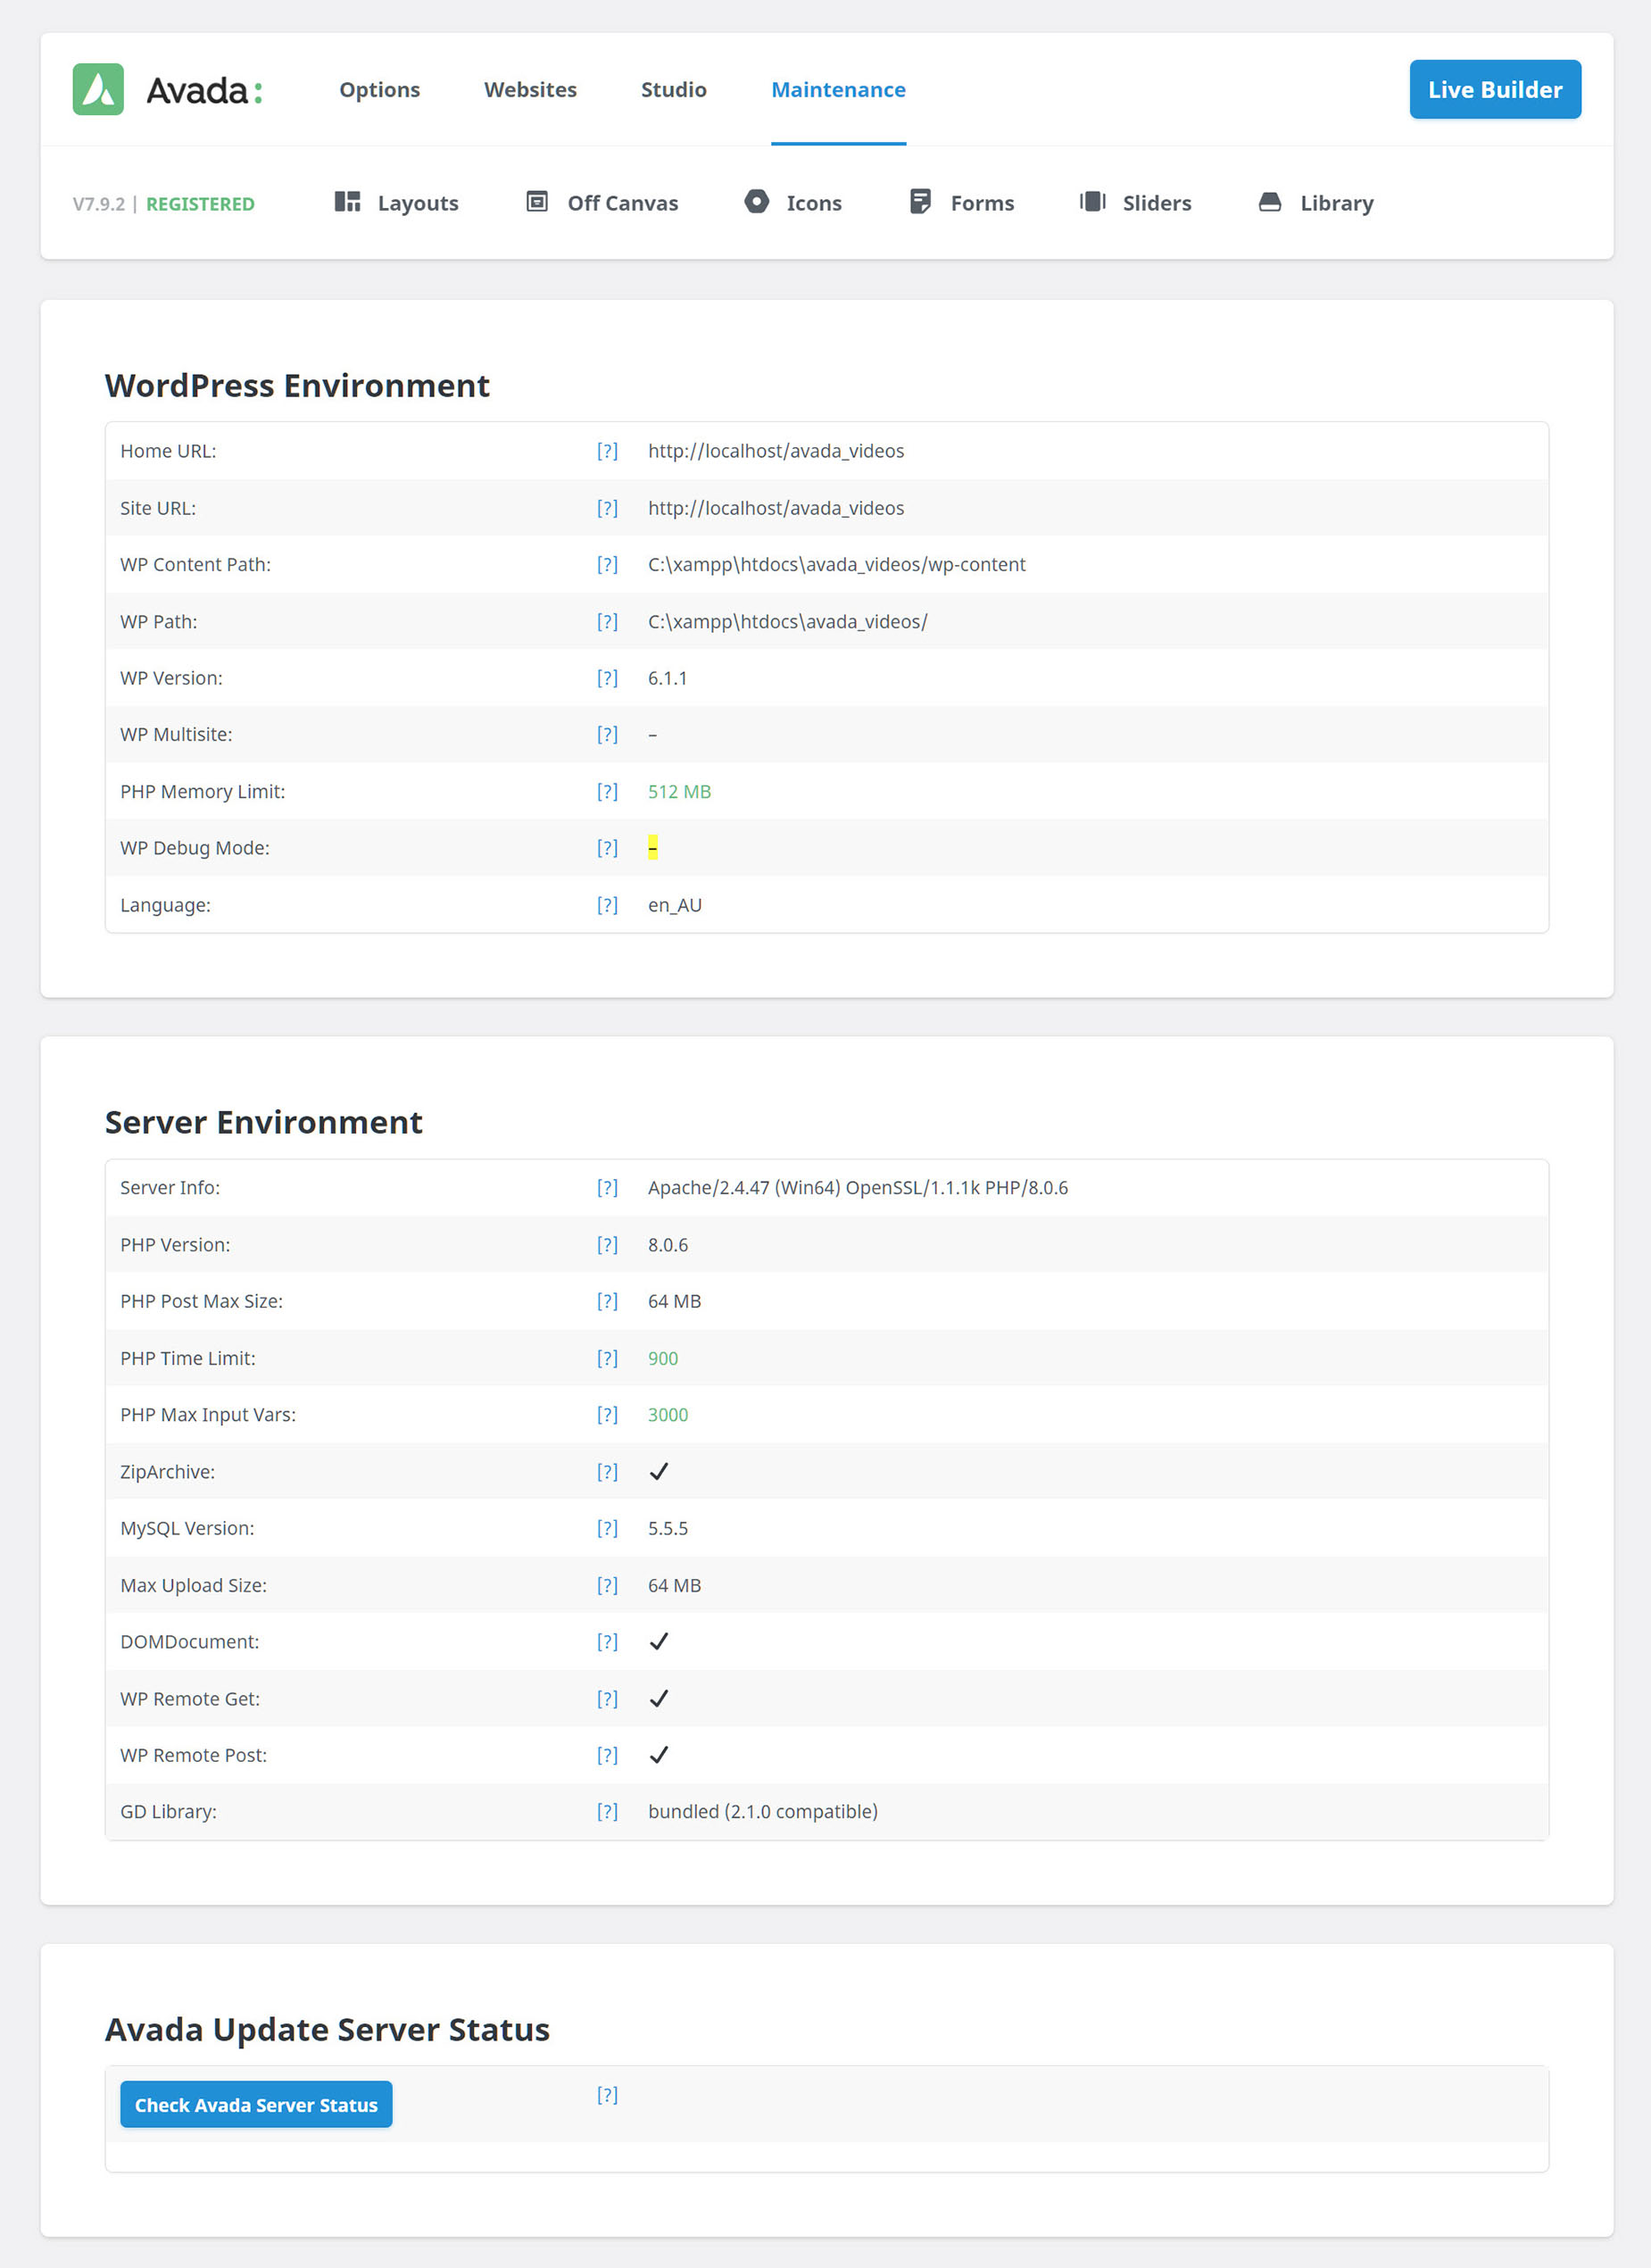Click the 8.0.6 PHP Version value

pos(667,1244)
